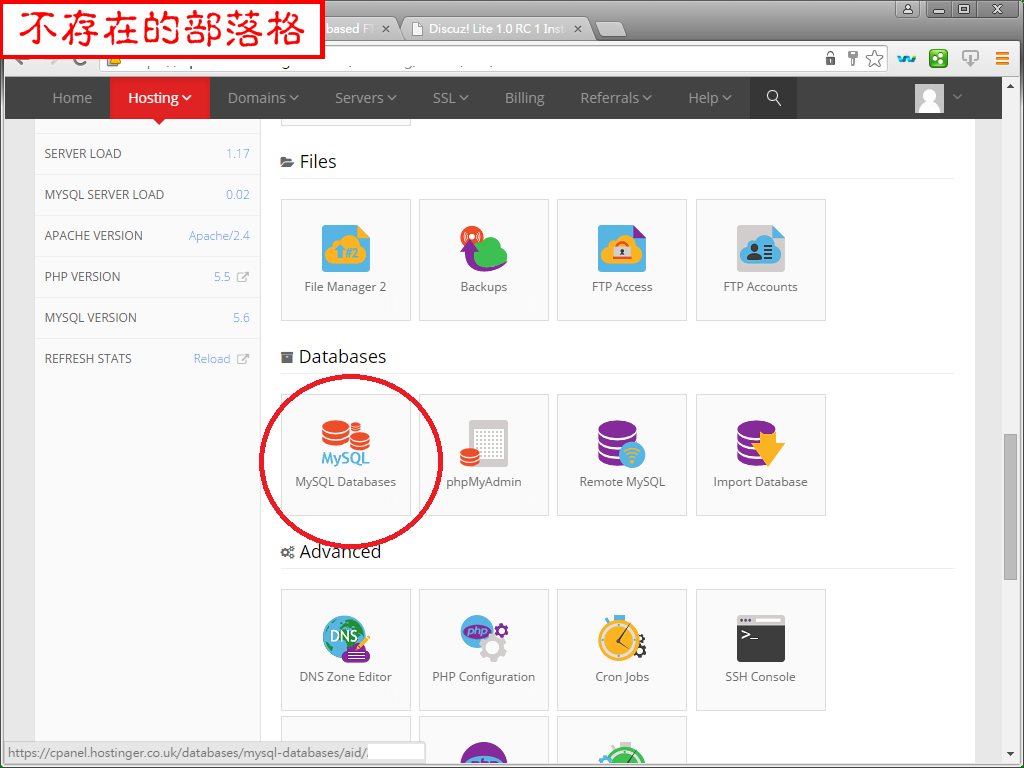Open Cron Jobs
This screenshot has height=768, width=1024.
[622, 650]
